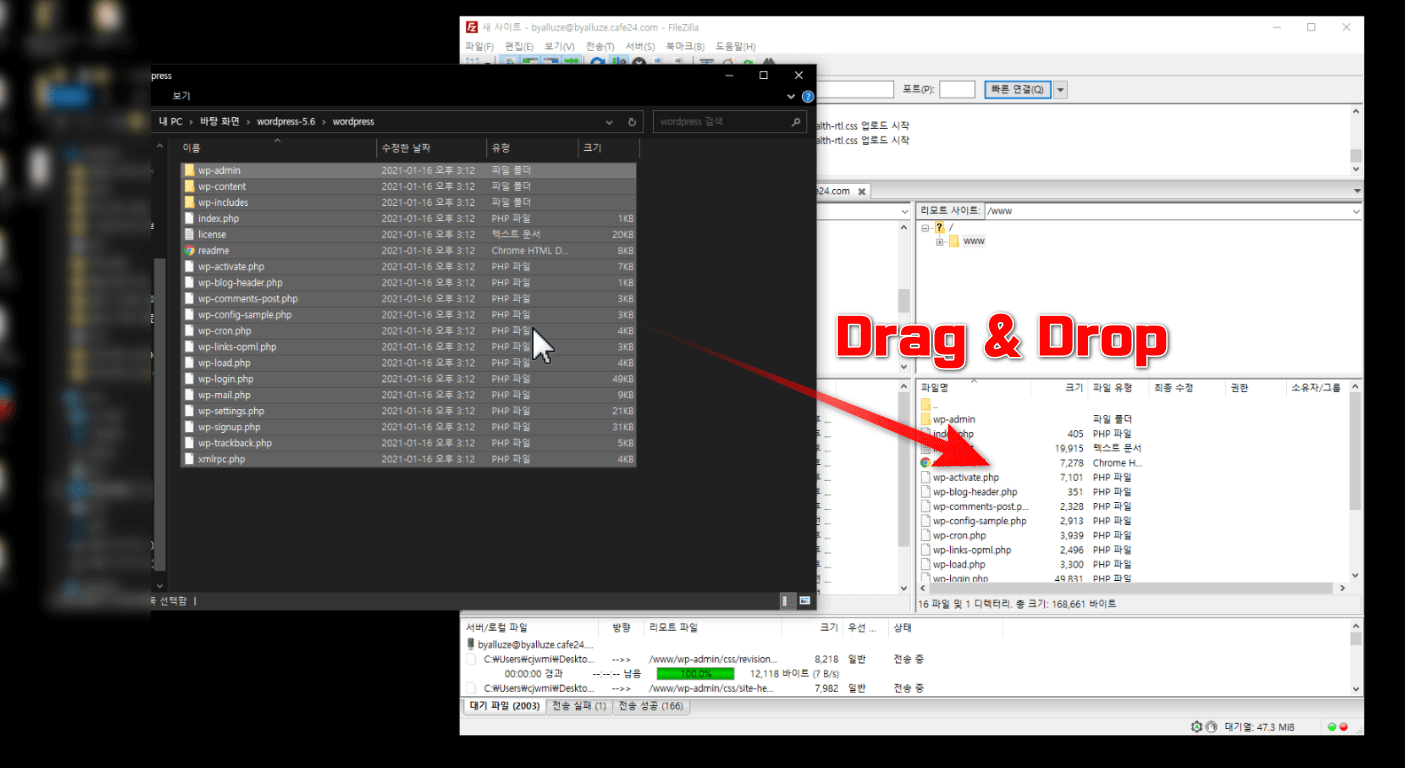The image size is (1405, 768).
Task: Navigate to wordpress-5.6 in Explorer breadcrumb
Action: coord(286,122)
